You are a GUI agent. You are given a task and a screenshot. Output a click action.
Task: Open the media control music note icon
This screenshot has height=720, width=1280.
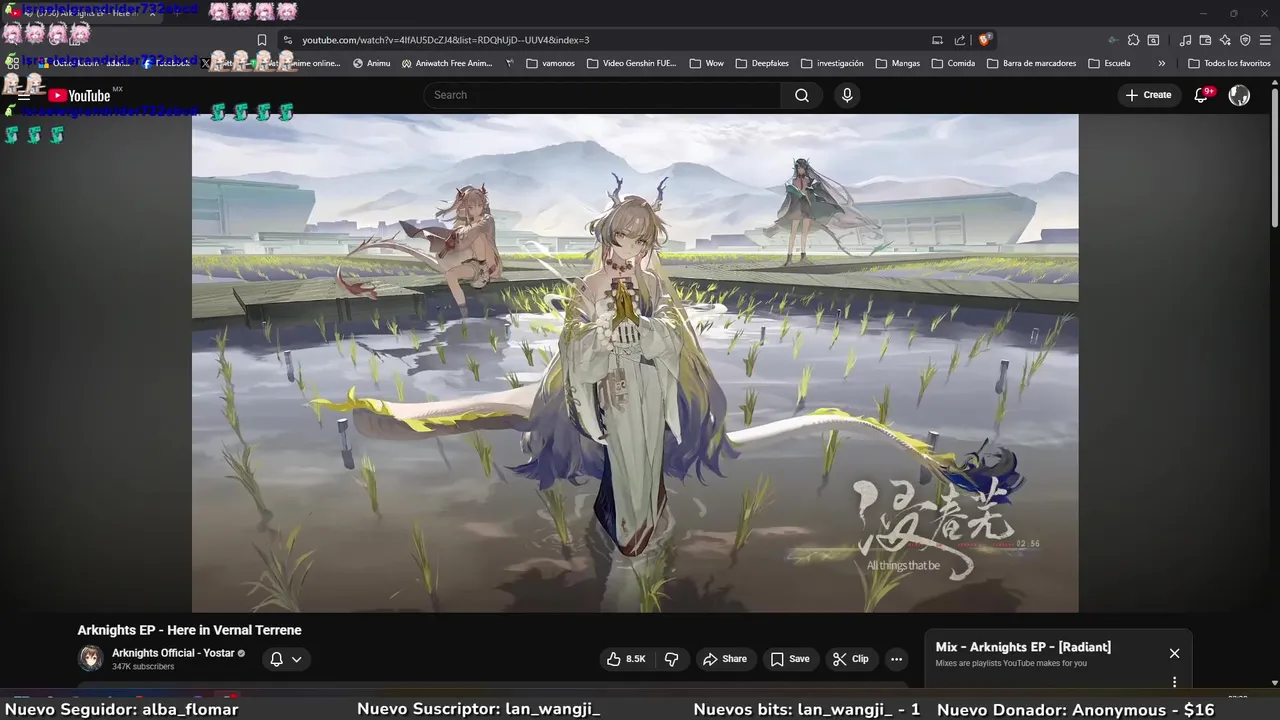(1185, 40)
